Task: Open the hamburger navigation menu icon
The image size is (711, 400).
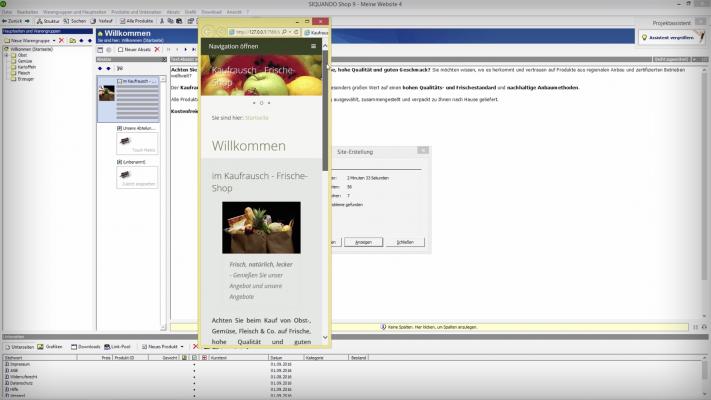Action: click(313, 46)
